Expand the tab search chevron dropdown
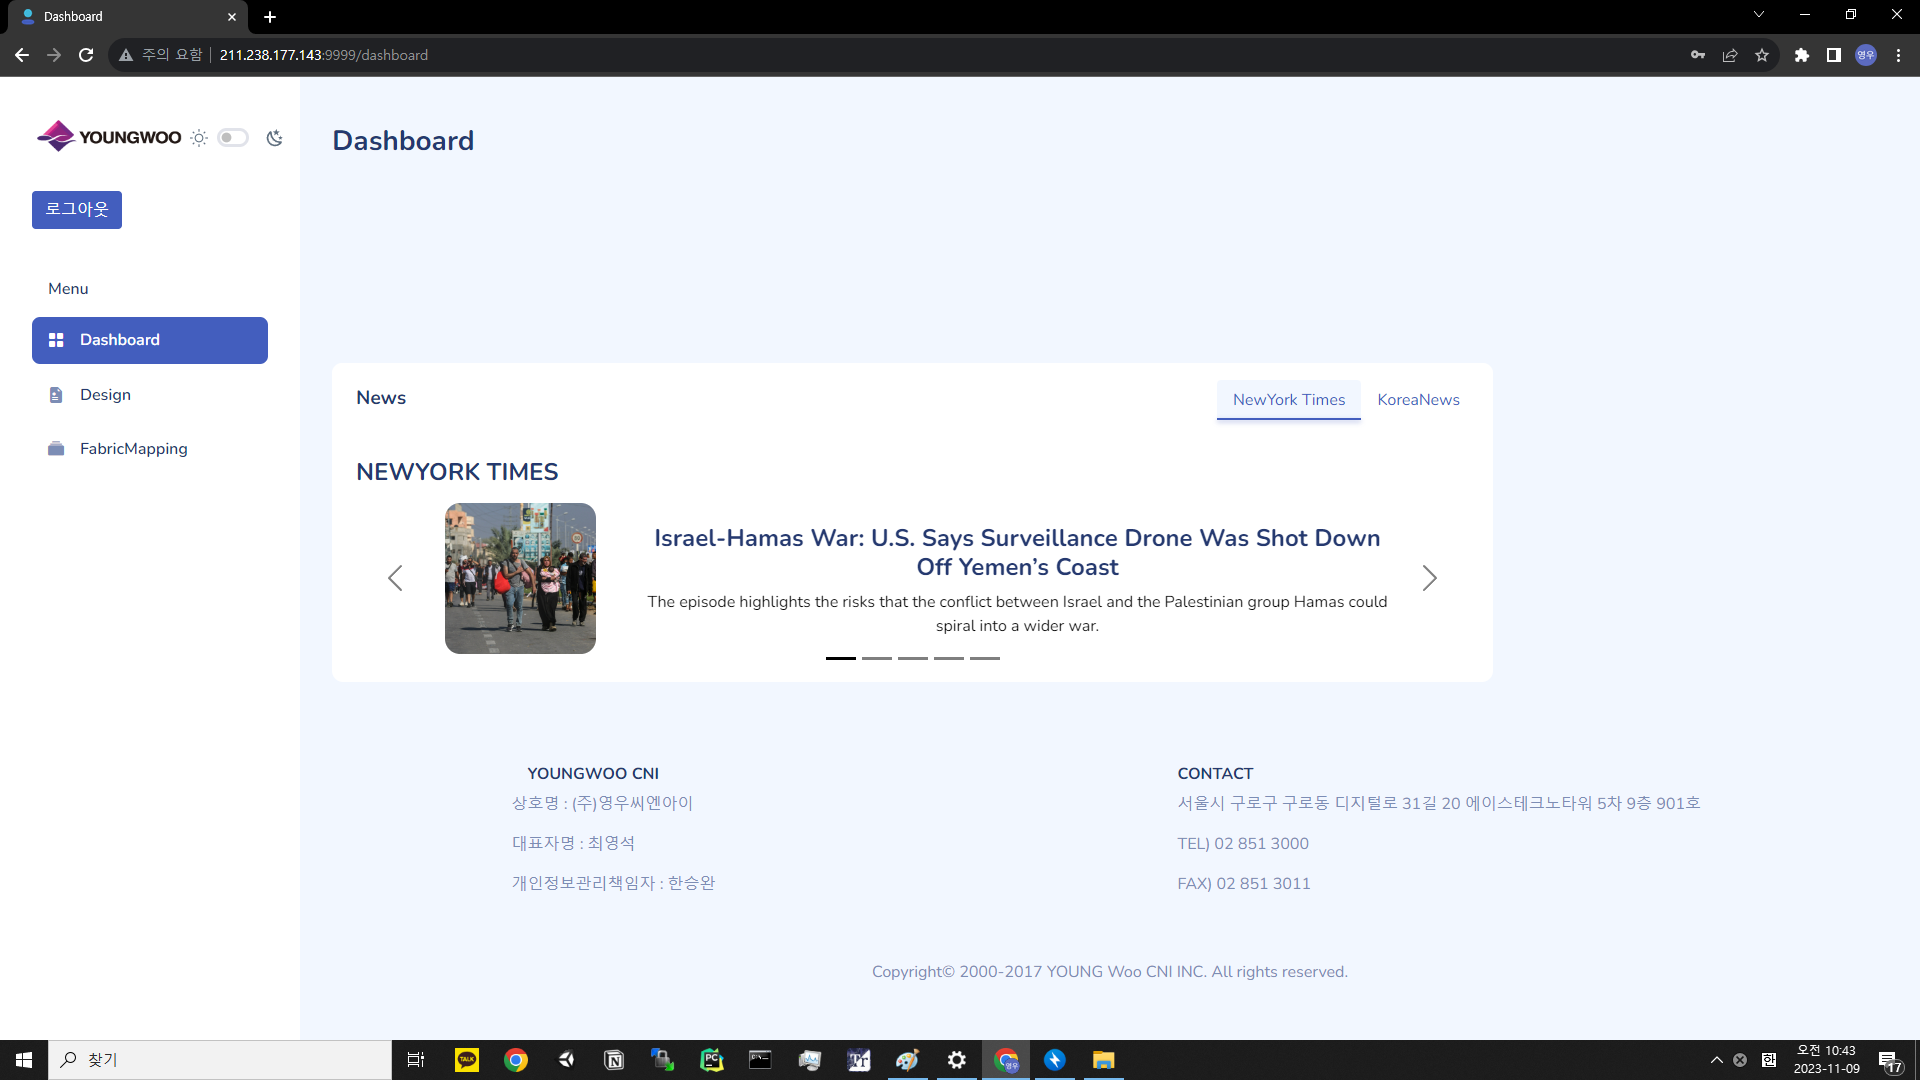Screen dimensions: 1920x1080 1759,15
